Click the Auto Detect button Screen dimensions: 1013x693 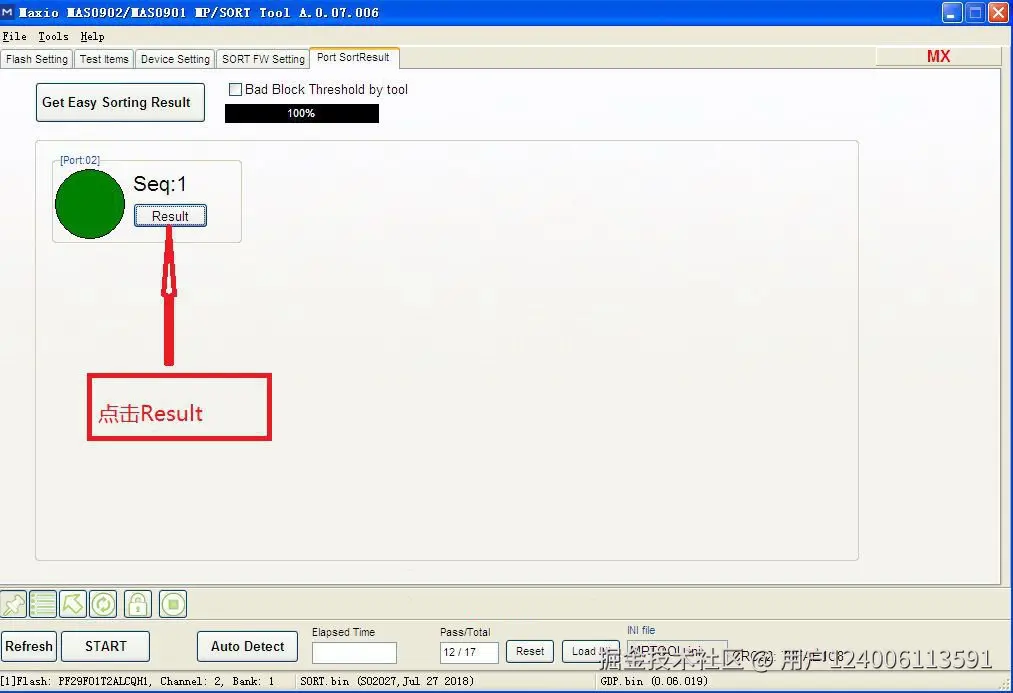(x=247, y=646)
